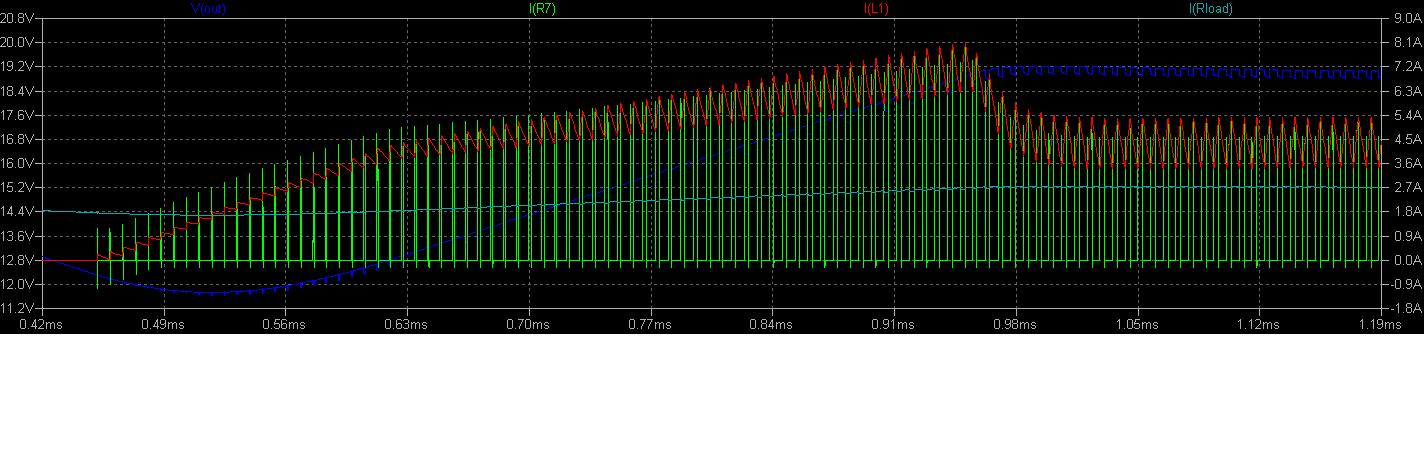Click the 9.0A label on right axis
Screen dimensions: 1424x450
(x=1401, y=19)
